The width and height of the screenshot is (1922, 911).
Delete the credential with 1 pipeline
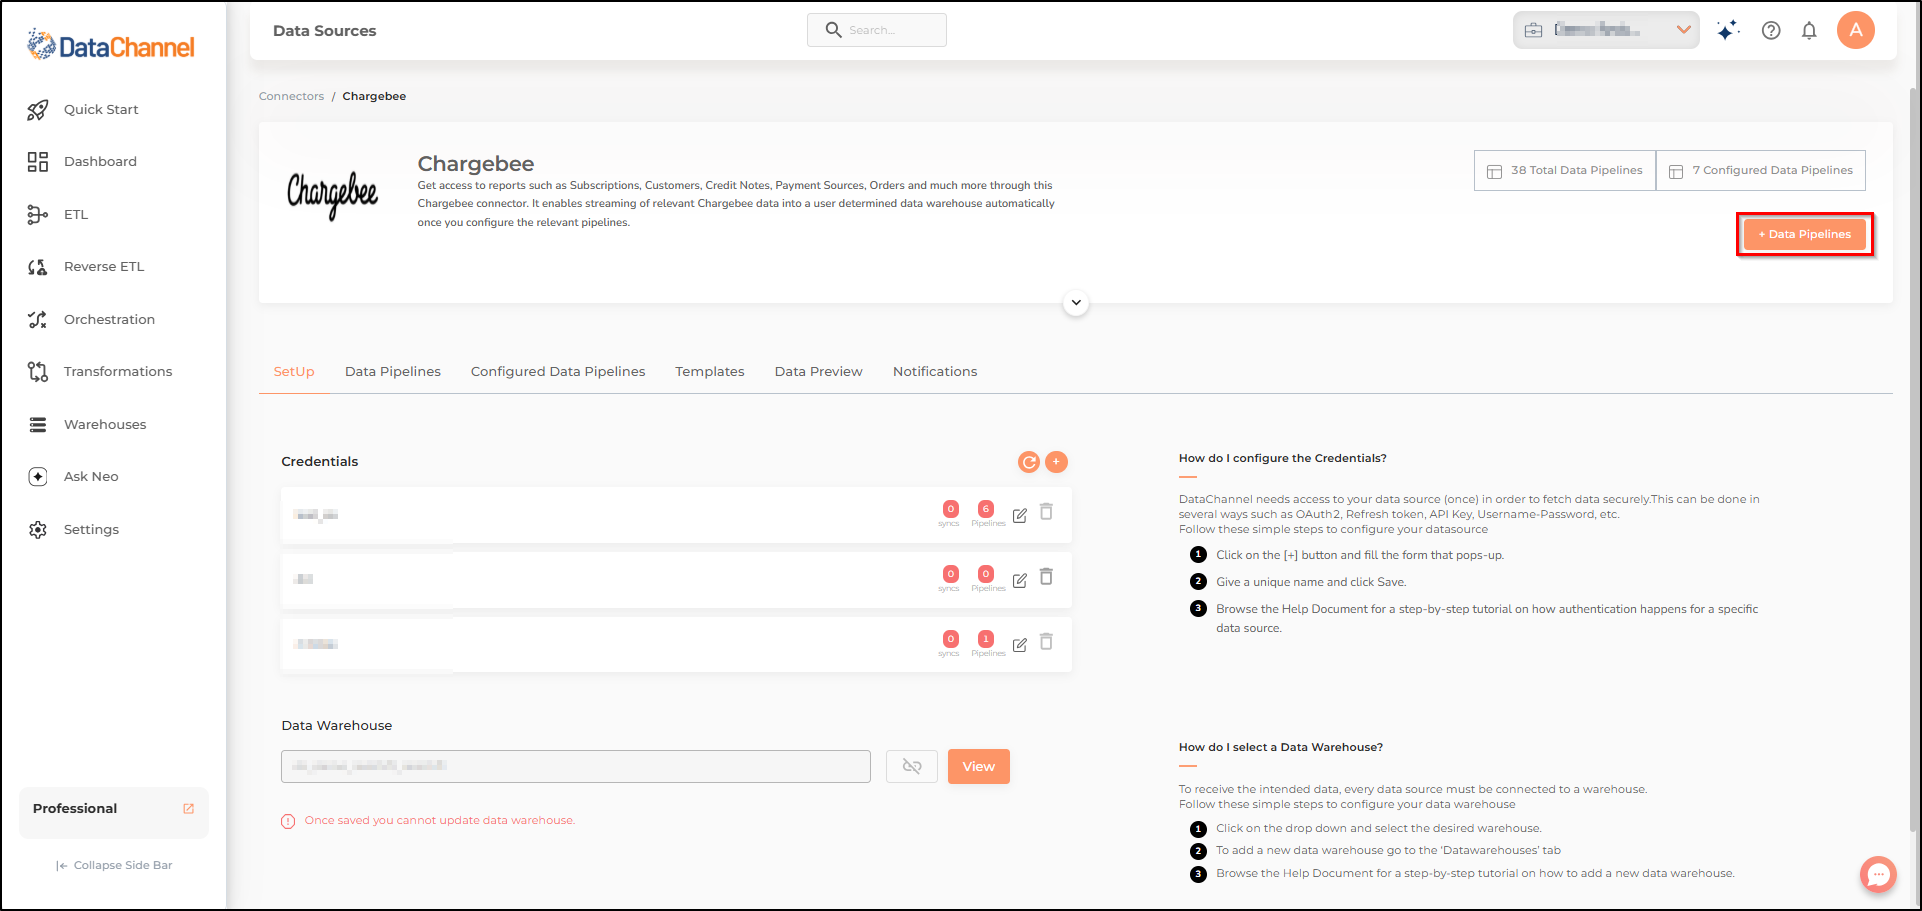[x=1046, y=642]
